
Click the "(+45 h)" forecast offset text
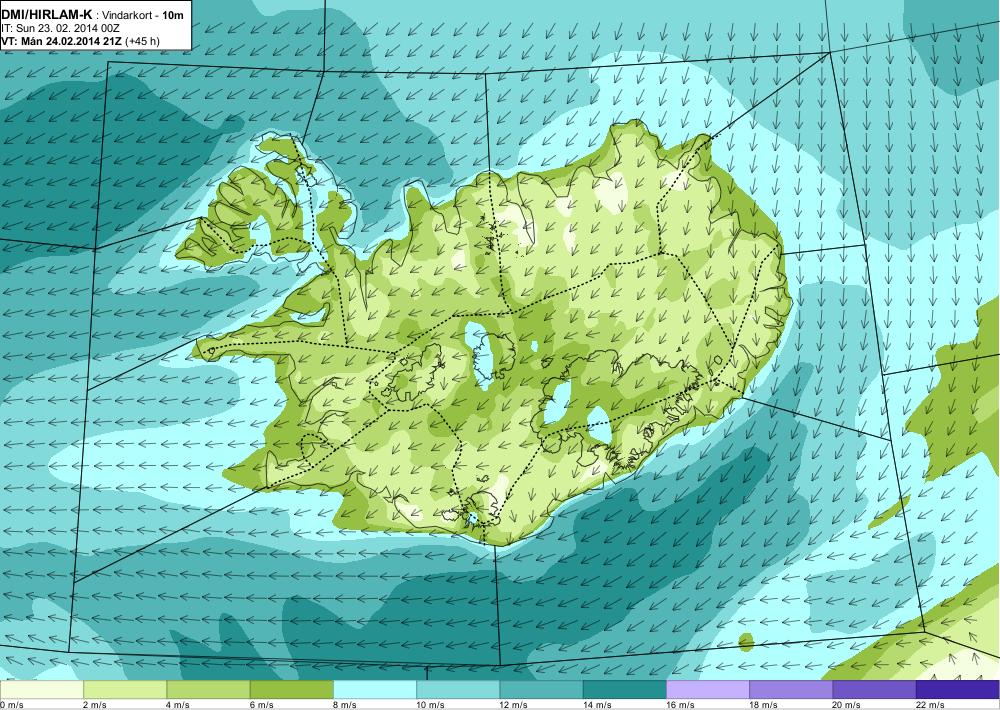point(143,41)
